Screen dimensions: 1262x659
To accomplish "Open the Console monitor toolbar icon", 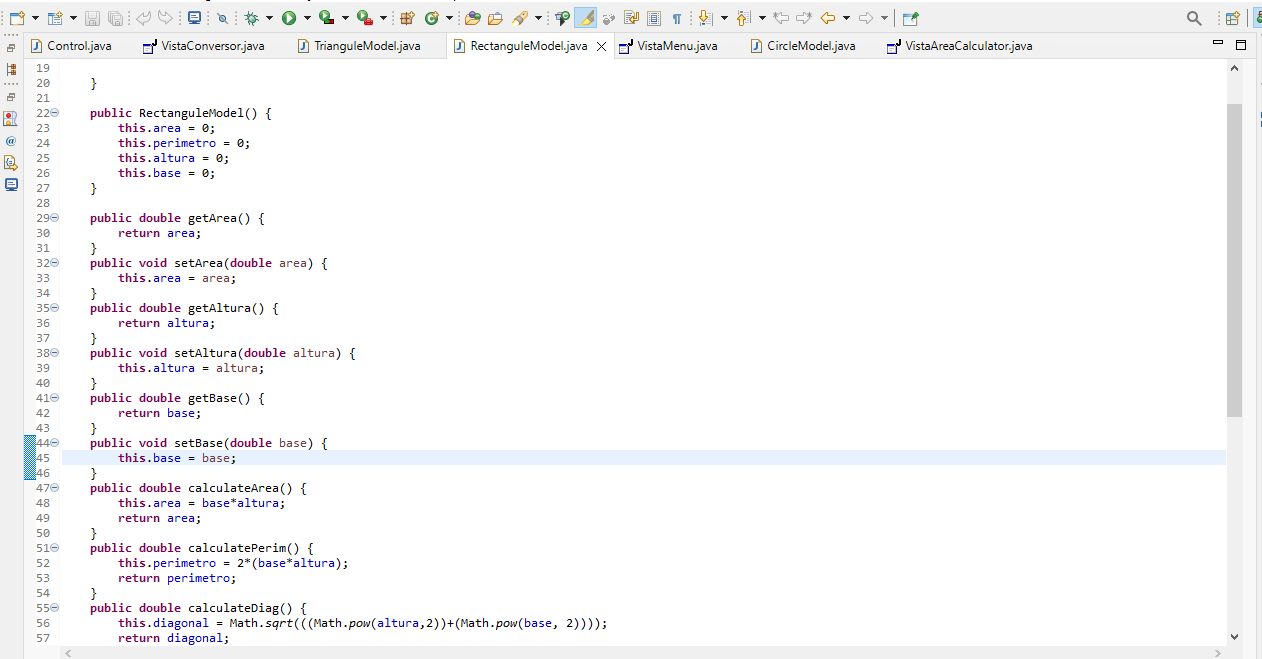I will [x=194, y=18].
